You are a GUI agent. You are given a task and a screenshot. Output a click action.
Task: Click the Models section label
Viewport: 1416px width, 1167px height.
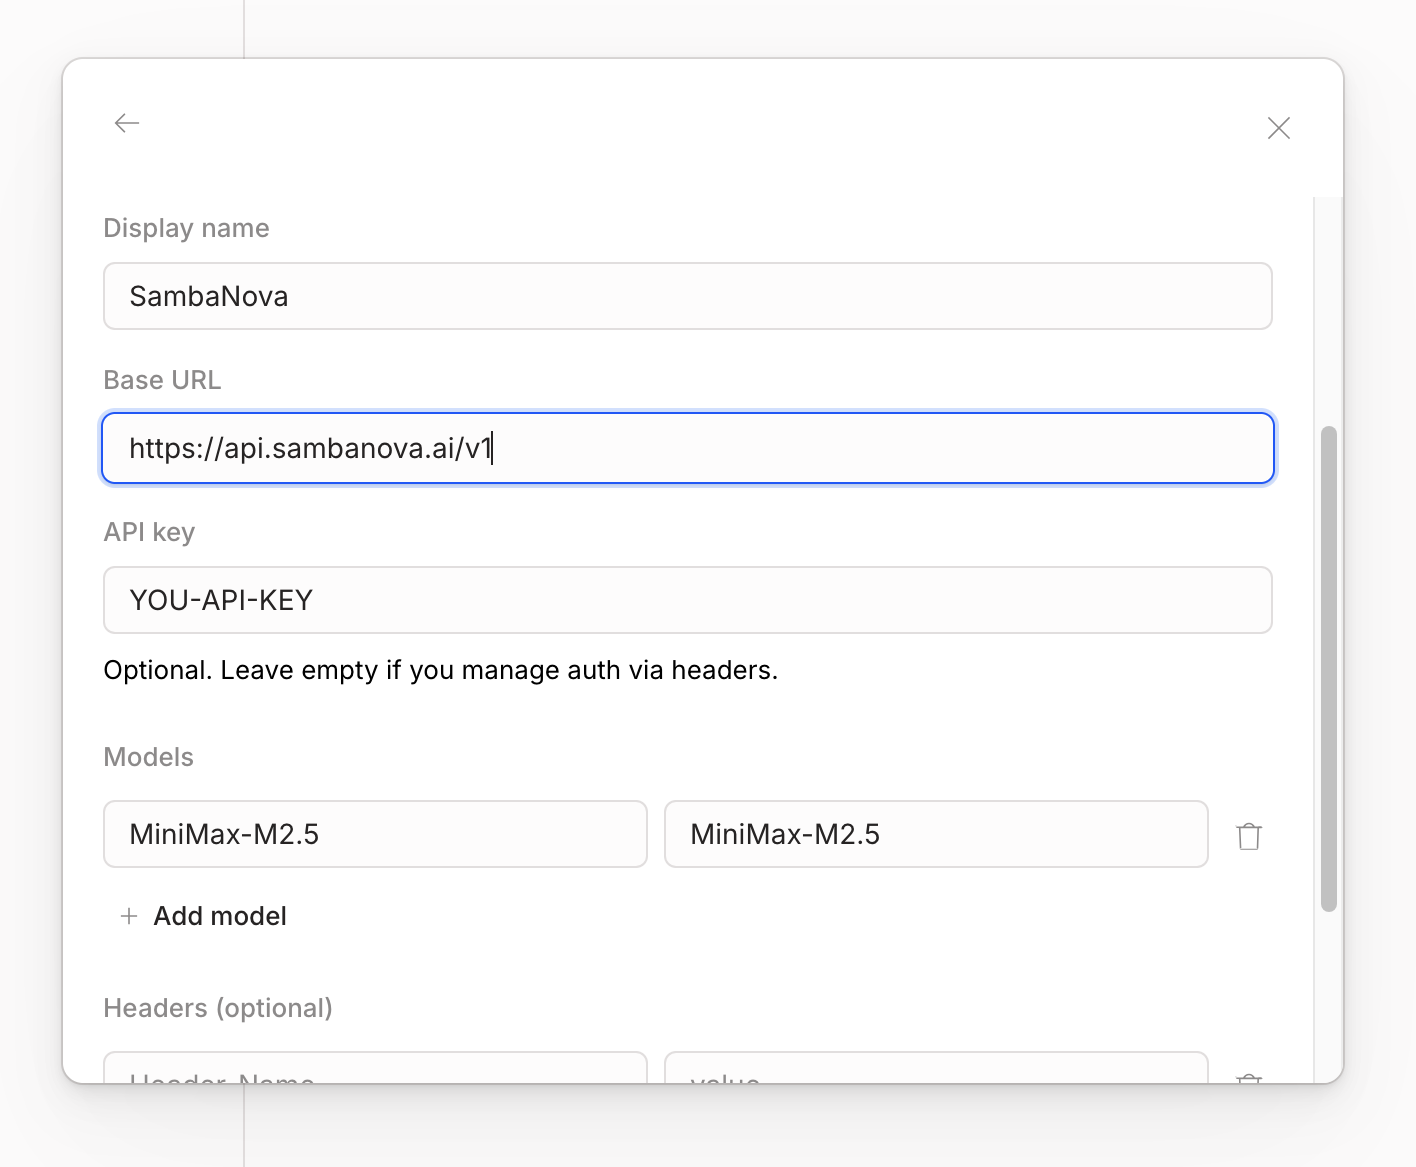(x=148, y=757)
